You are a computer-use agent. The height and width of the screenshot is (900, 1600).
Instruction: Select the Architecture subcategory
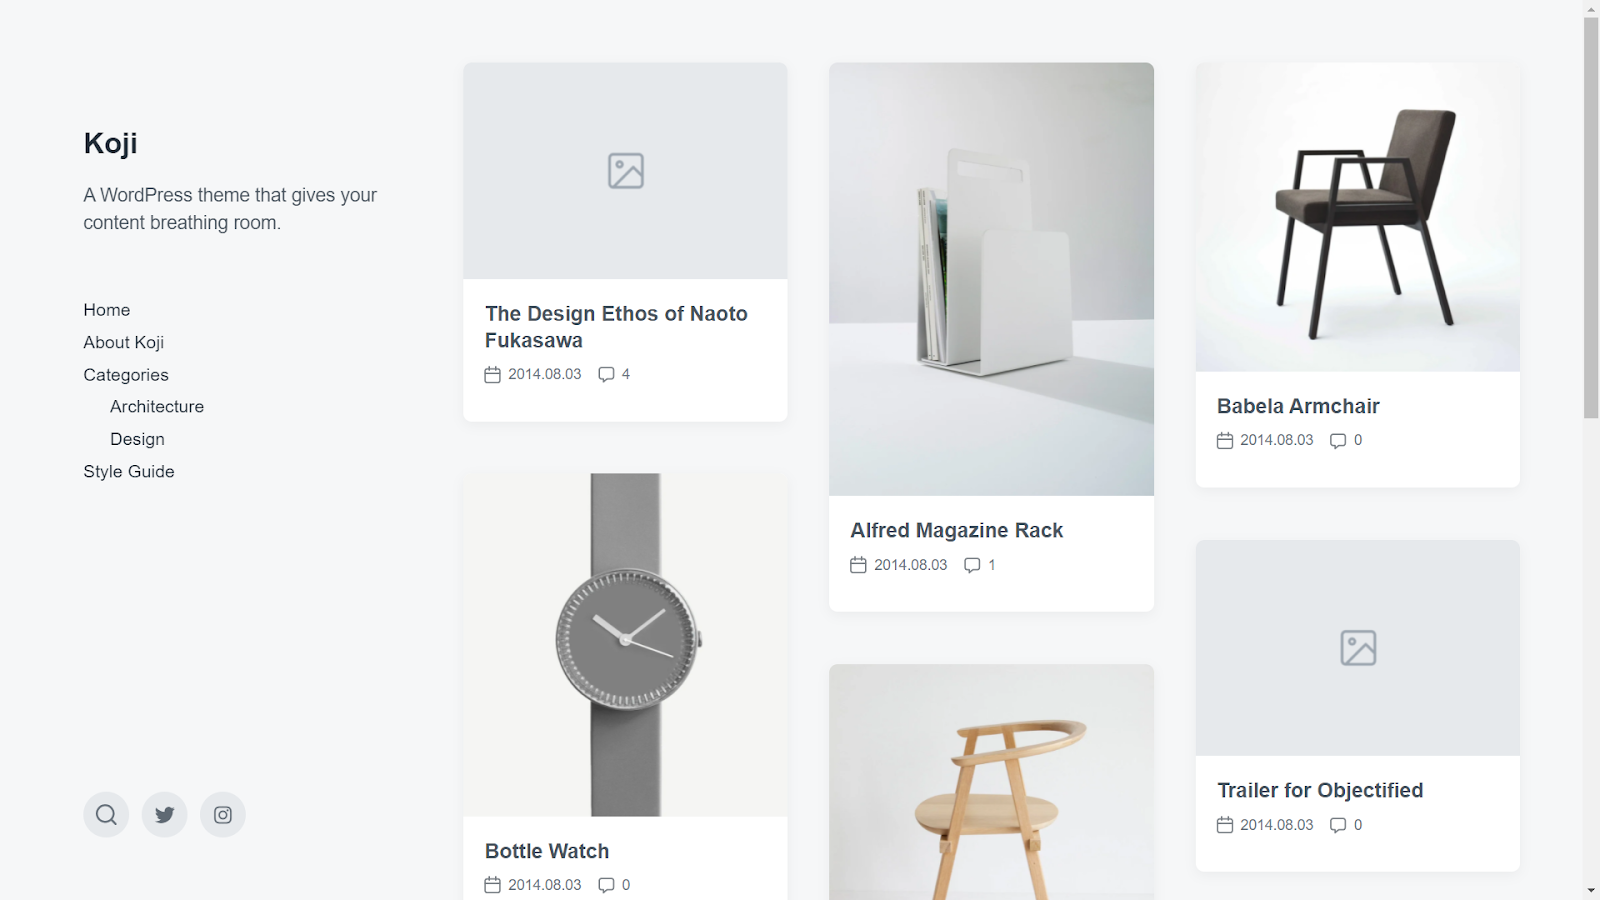click(157, 407)
